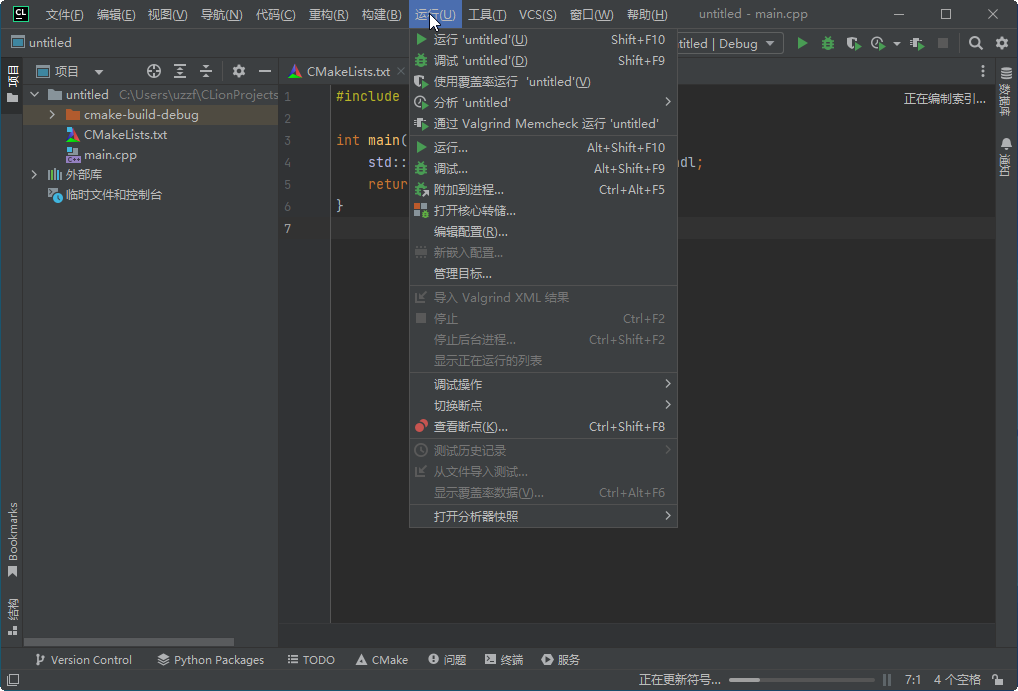Open the Version Control tool window
This screenshot has height=691, width=1018.
[83, 660]
